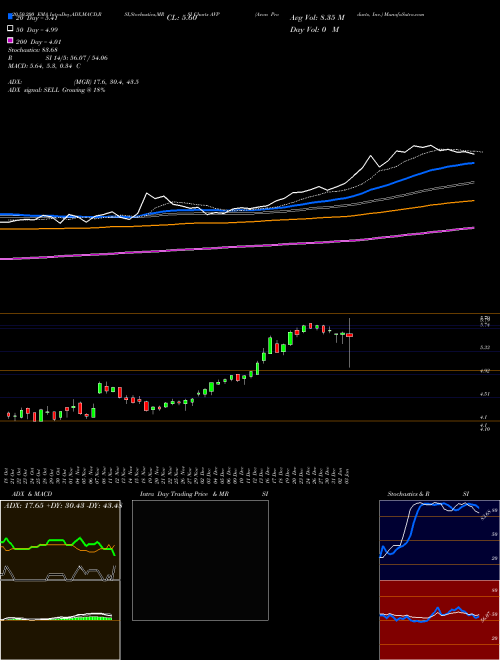Click the 'Stochastics: 83.68' reading
The image size is (500, 660).
[x=32, y=50]
